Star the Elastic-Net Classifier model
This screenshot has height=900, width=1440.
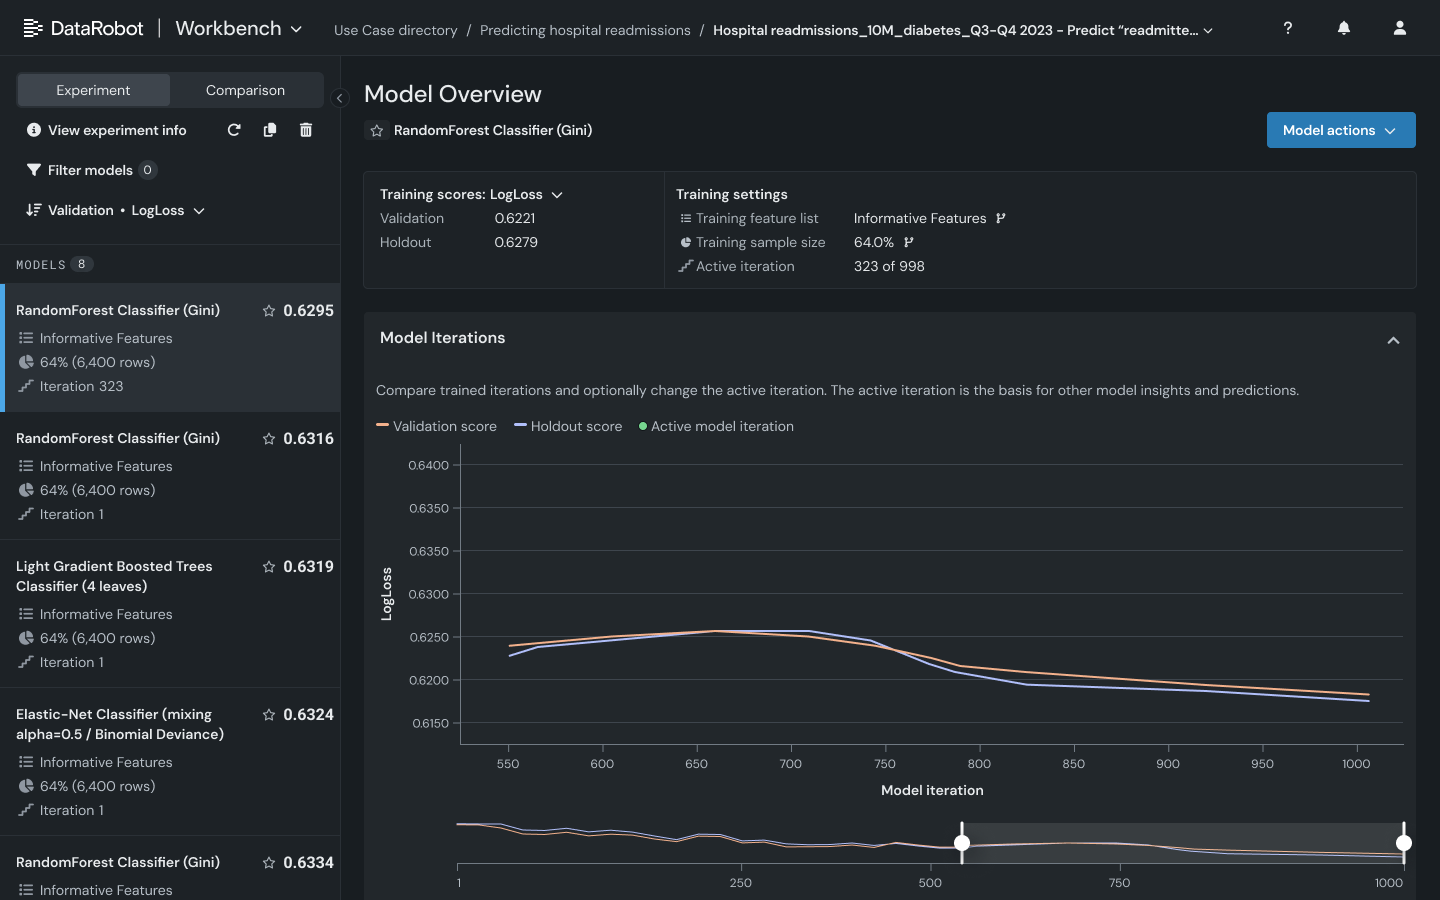[269, 715]
